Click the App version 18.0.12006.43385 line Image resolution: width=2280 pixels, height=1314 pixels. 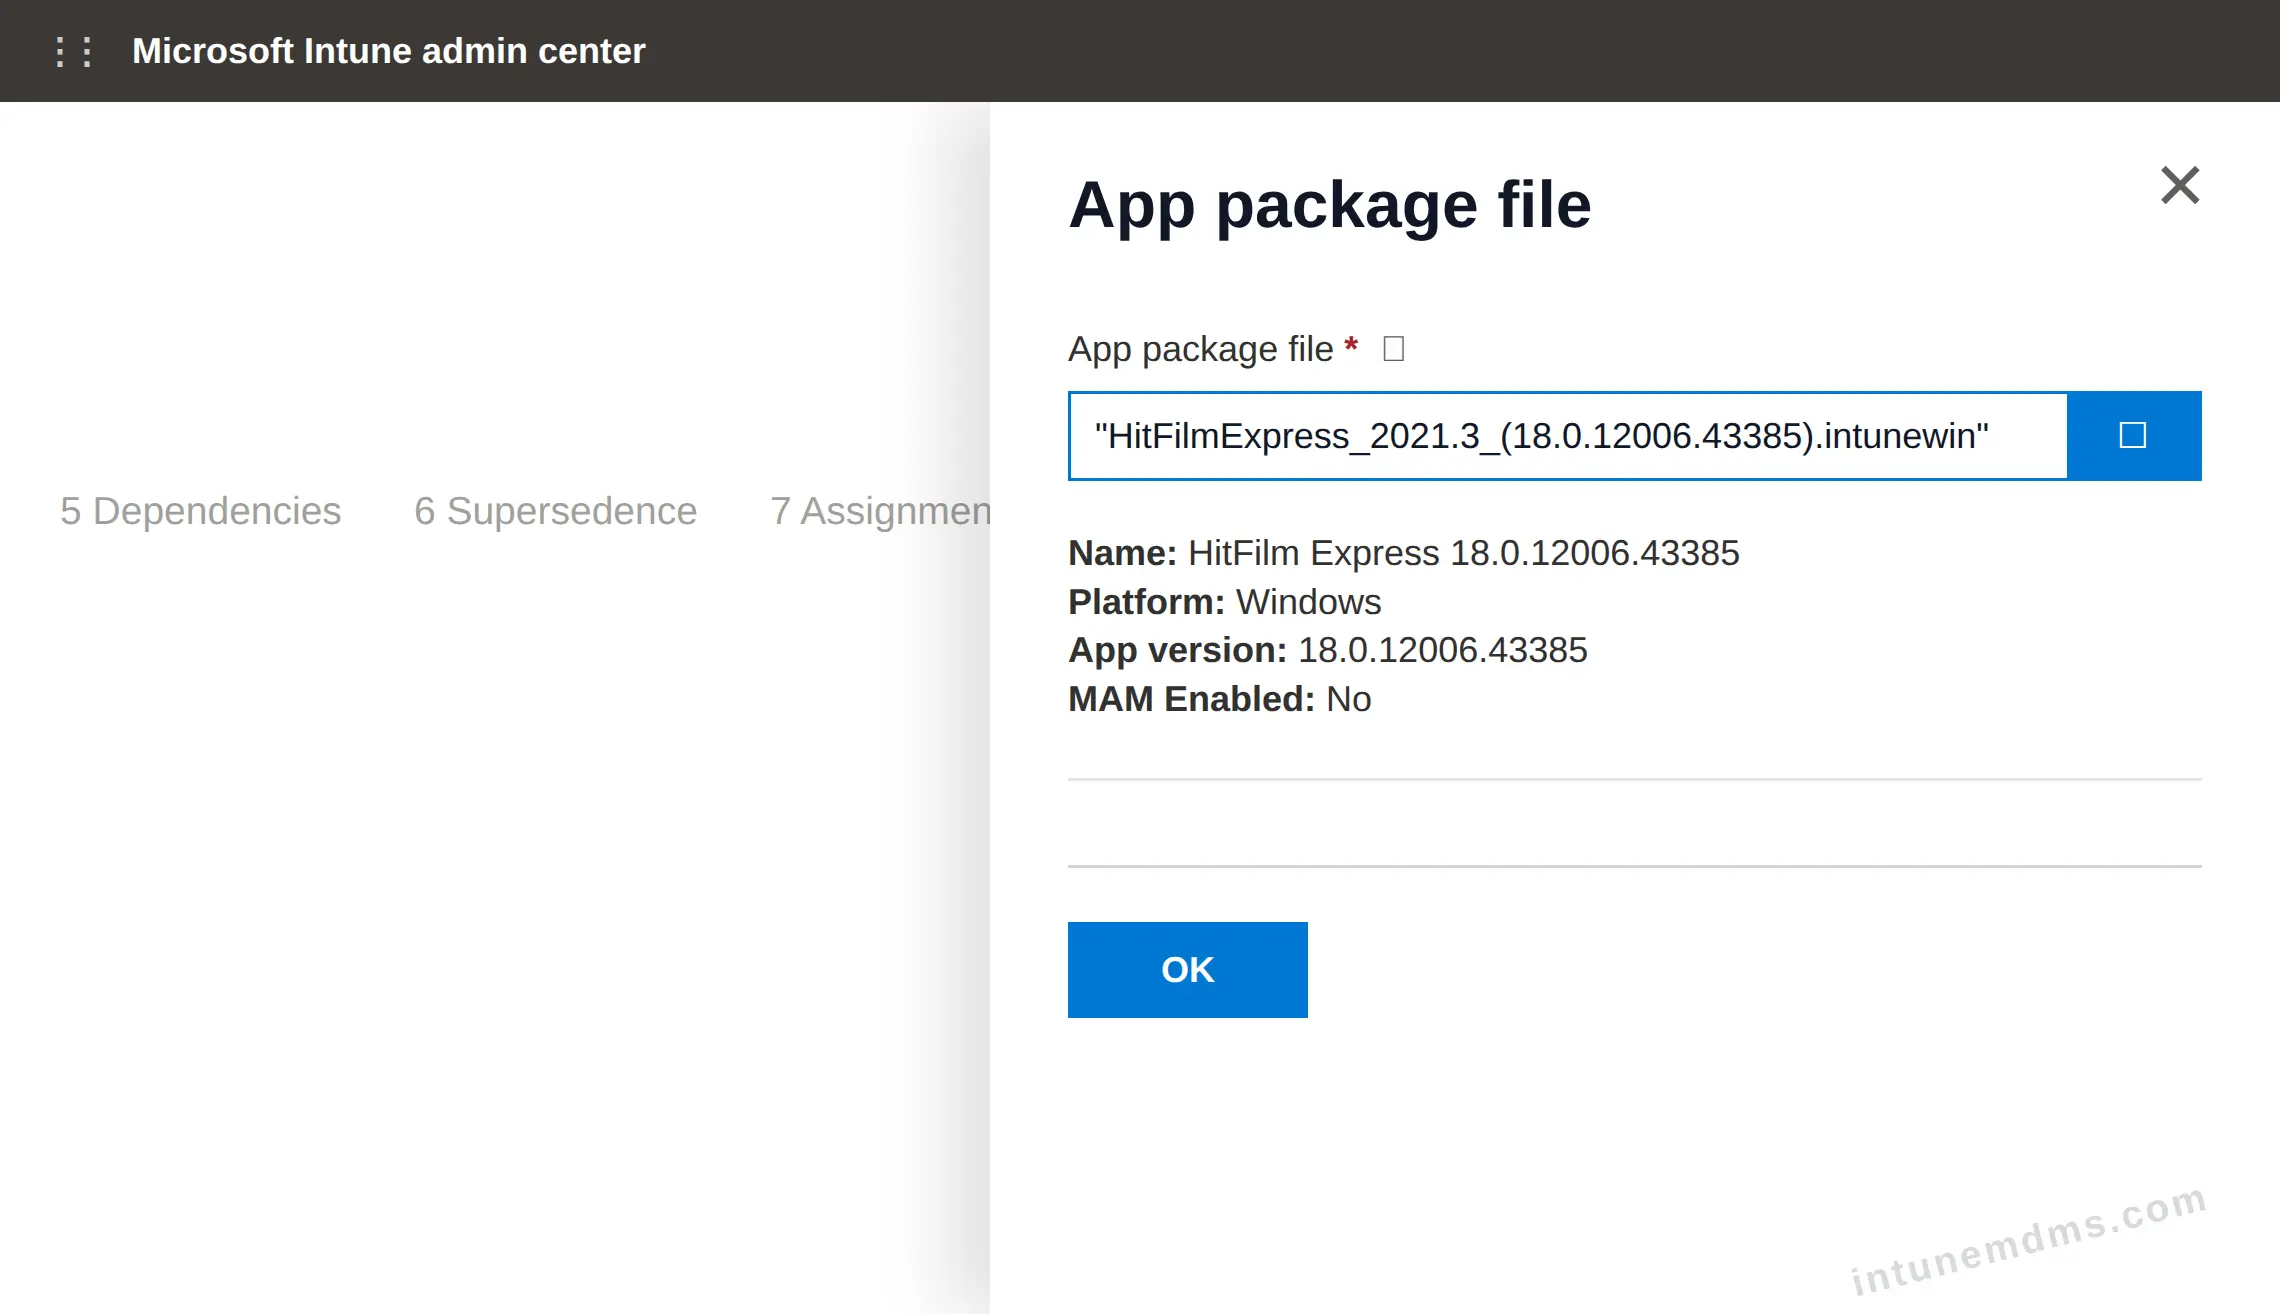(1328, 650)
